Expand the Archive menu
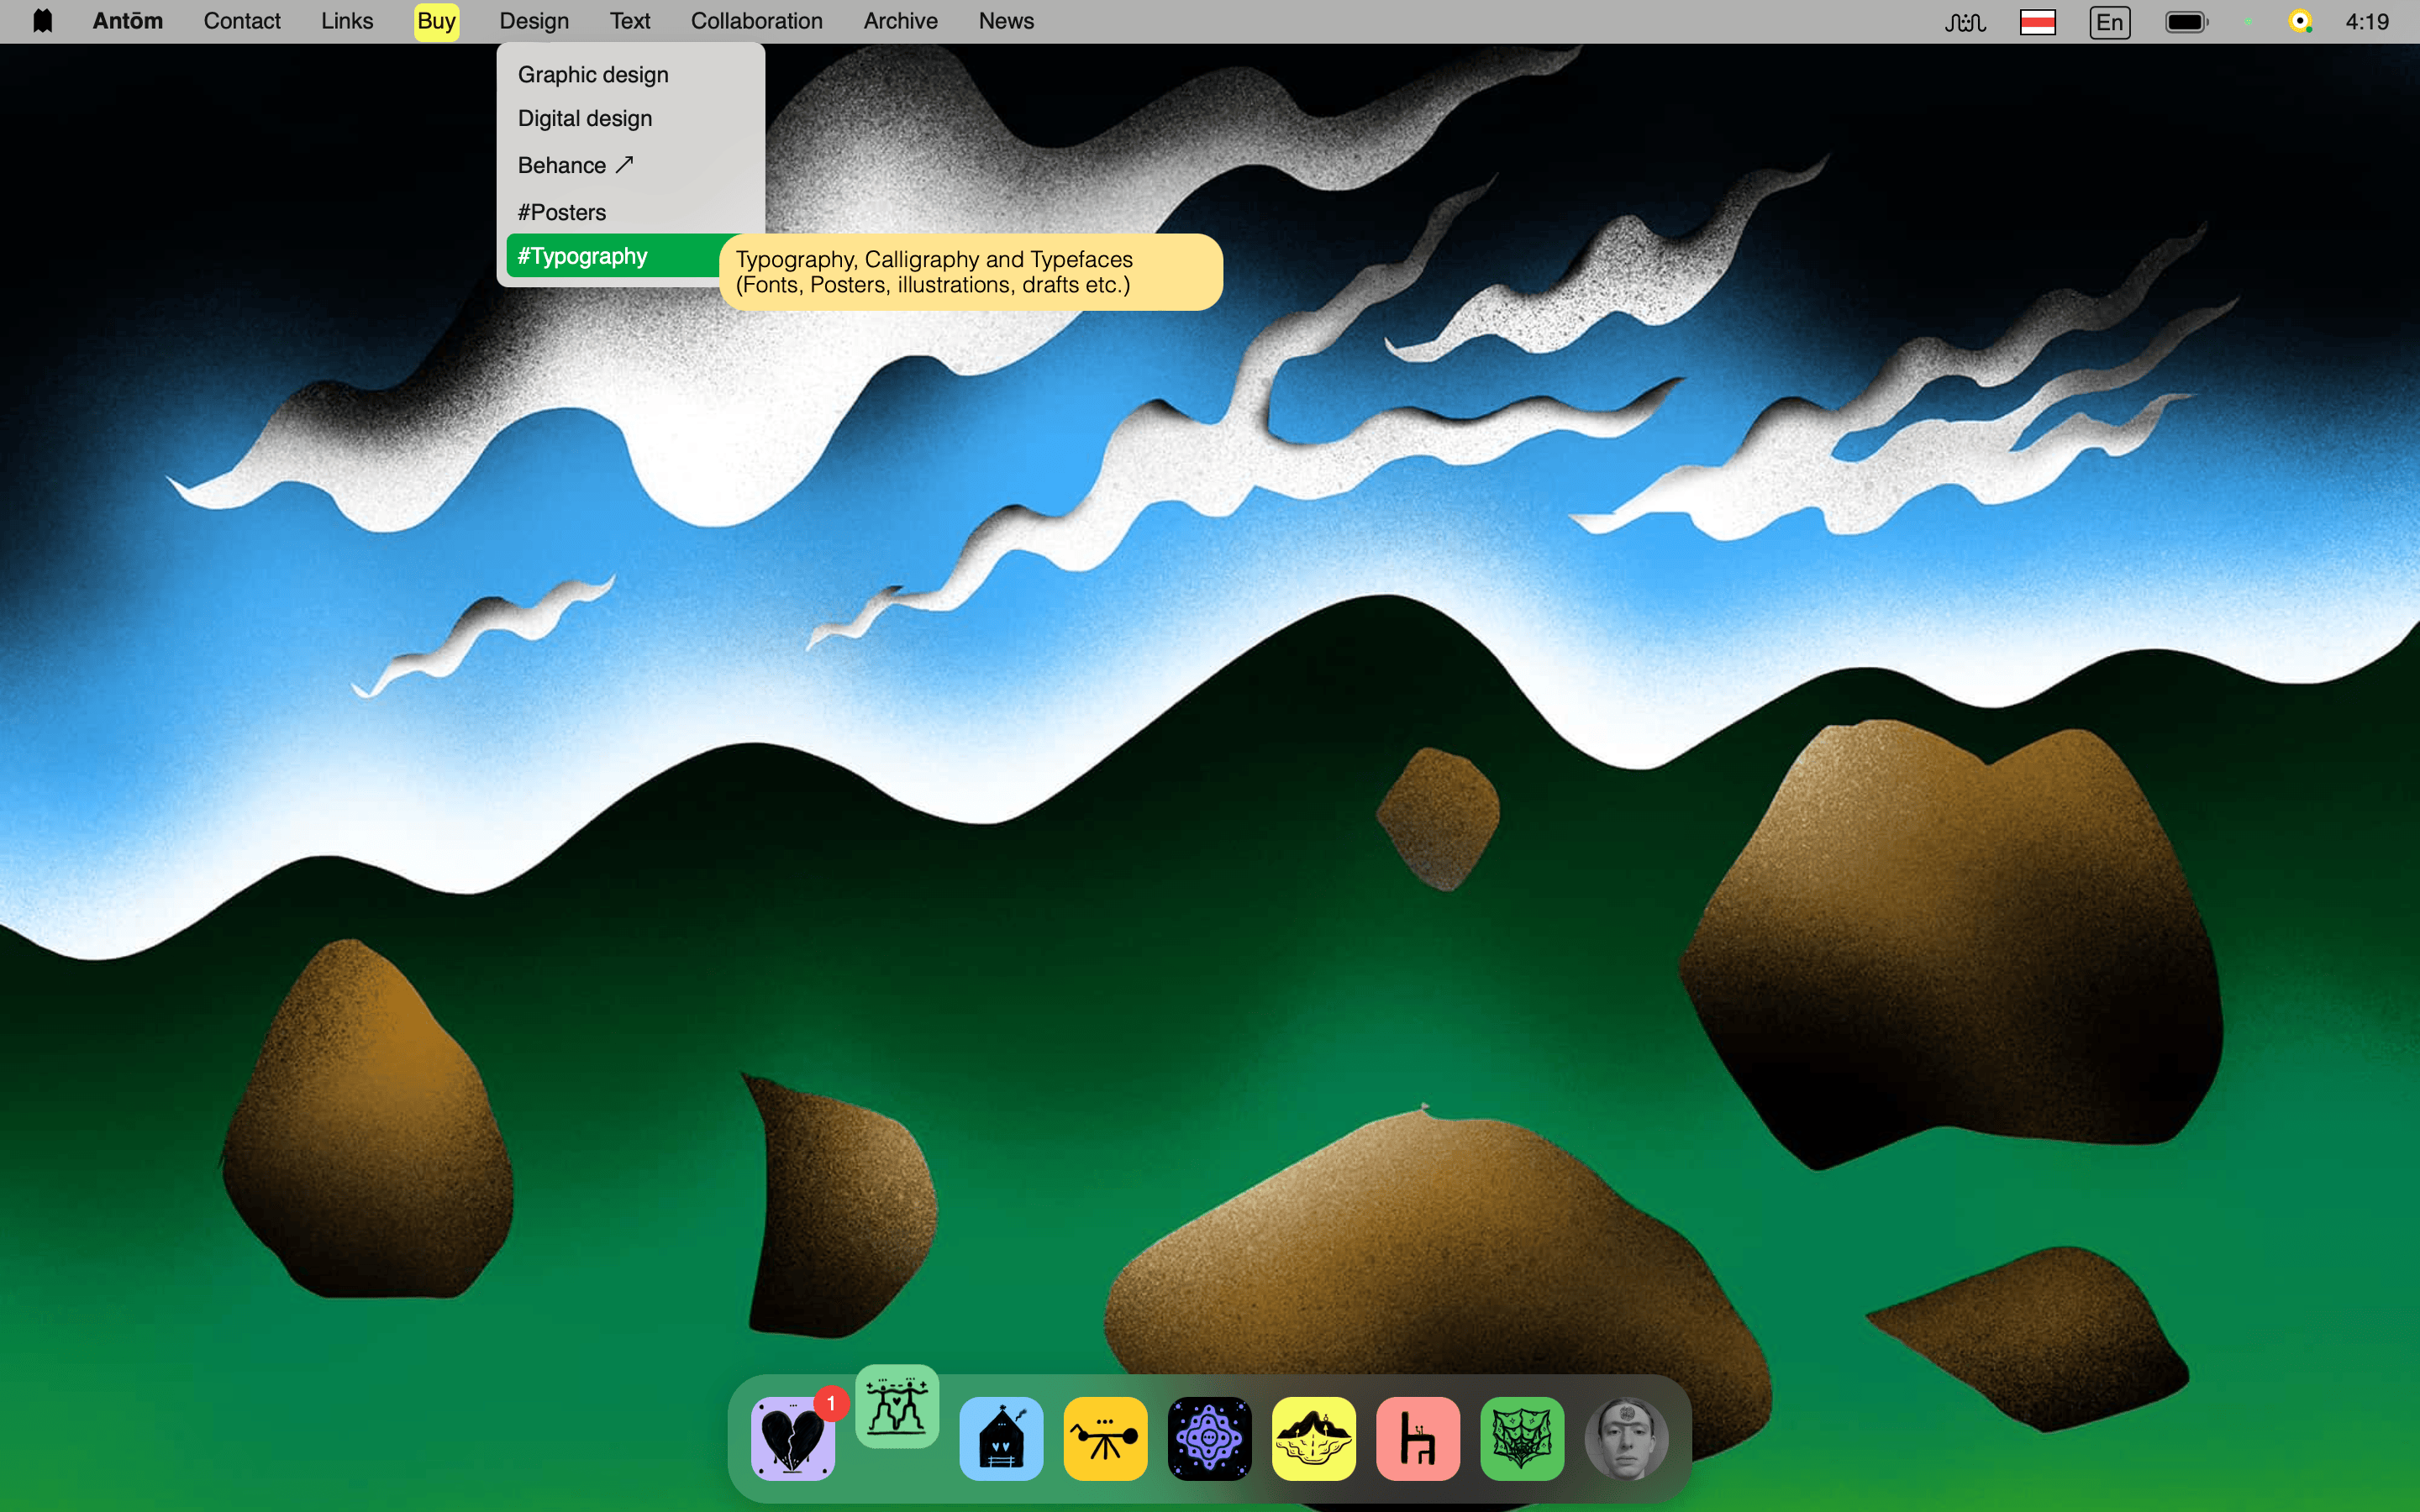 pyautogui.click(x=900, y=21)
